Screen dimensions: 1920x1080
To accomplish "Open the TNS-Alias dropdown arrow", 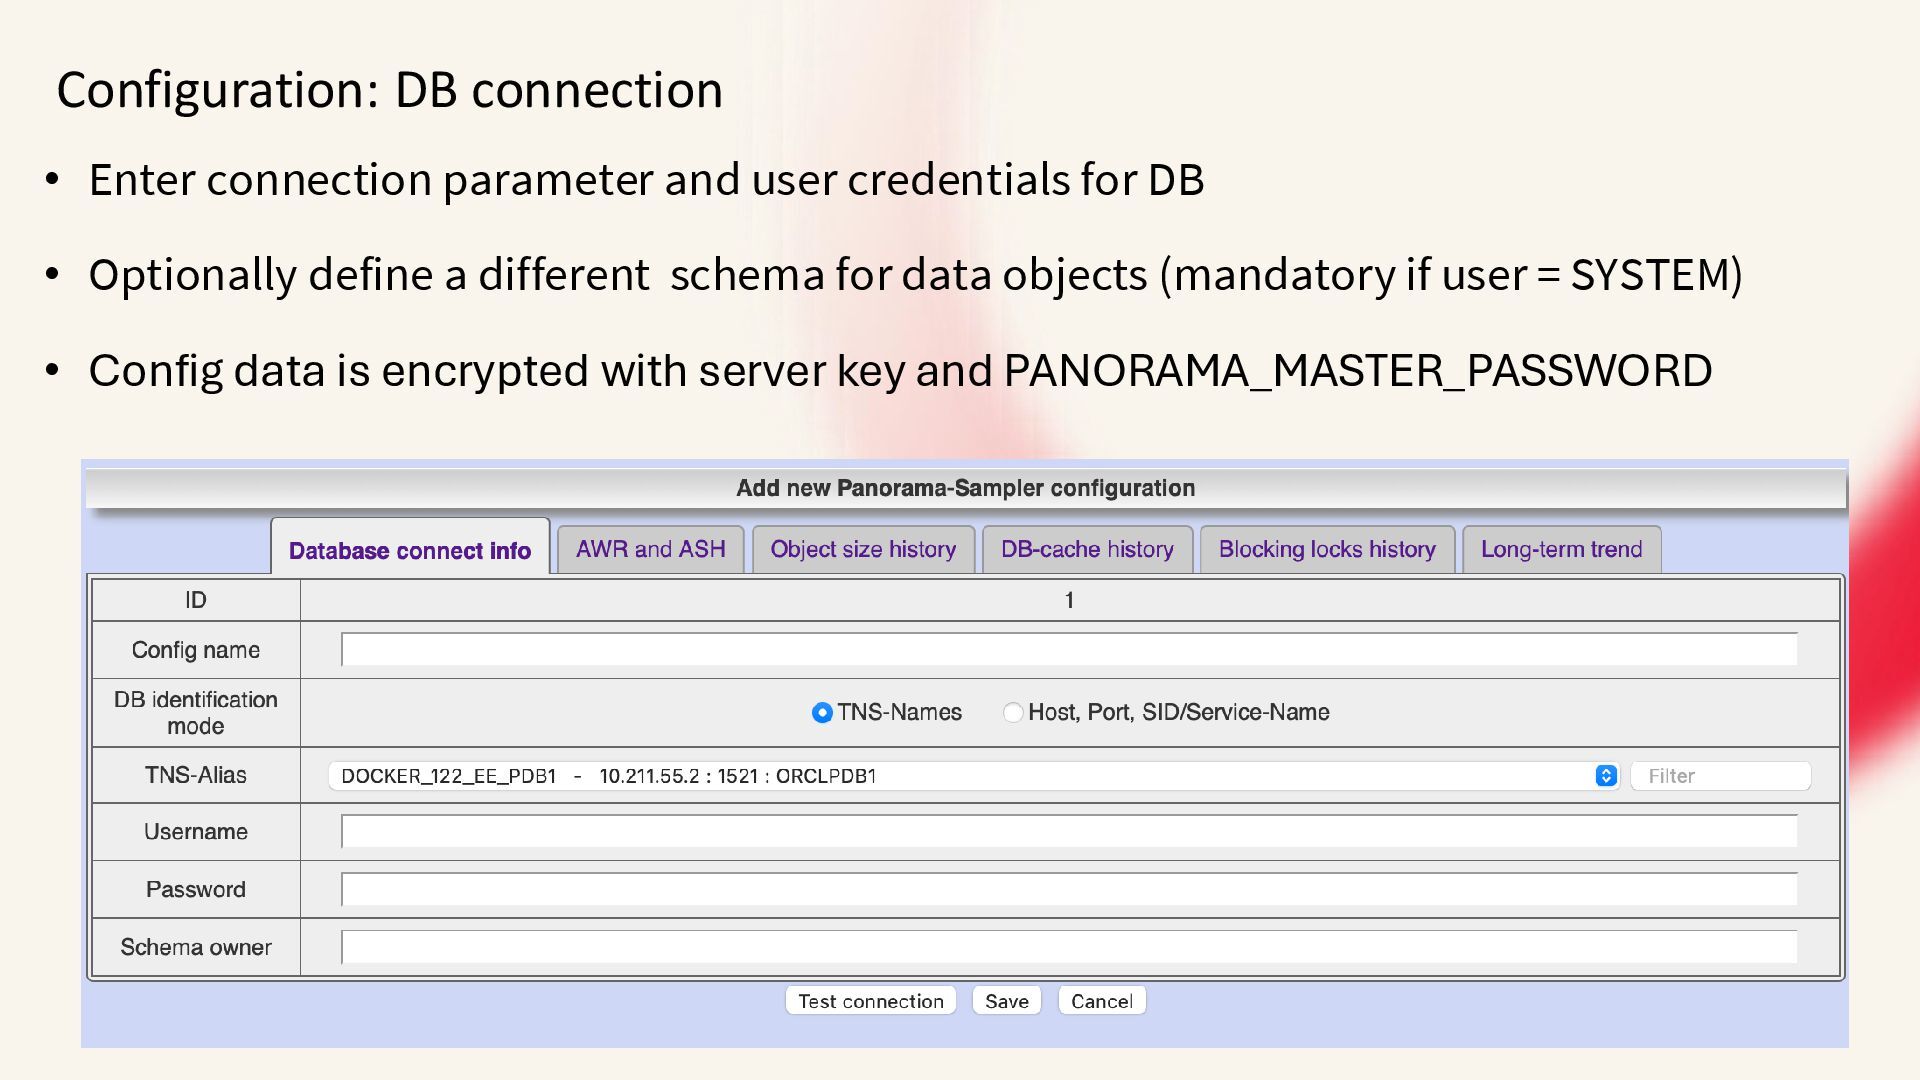I will coord(1605,776).
